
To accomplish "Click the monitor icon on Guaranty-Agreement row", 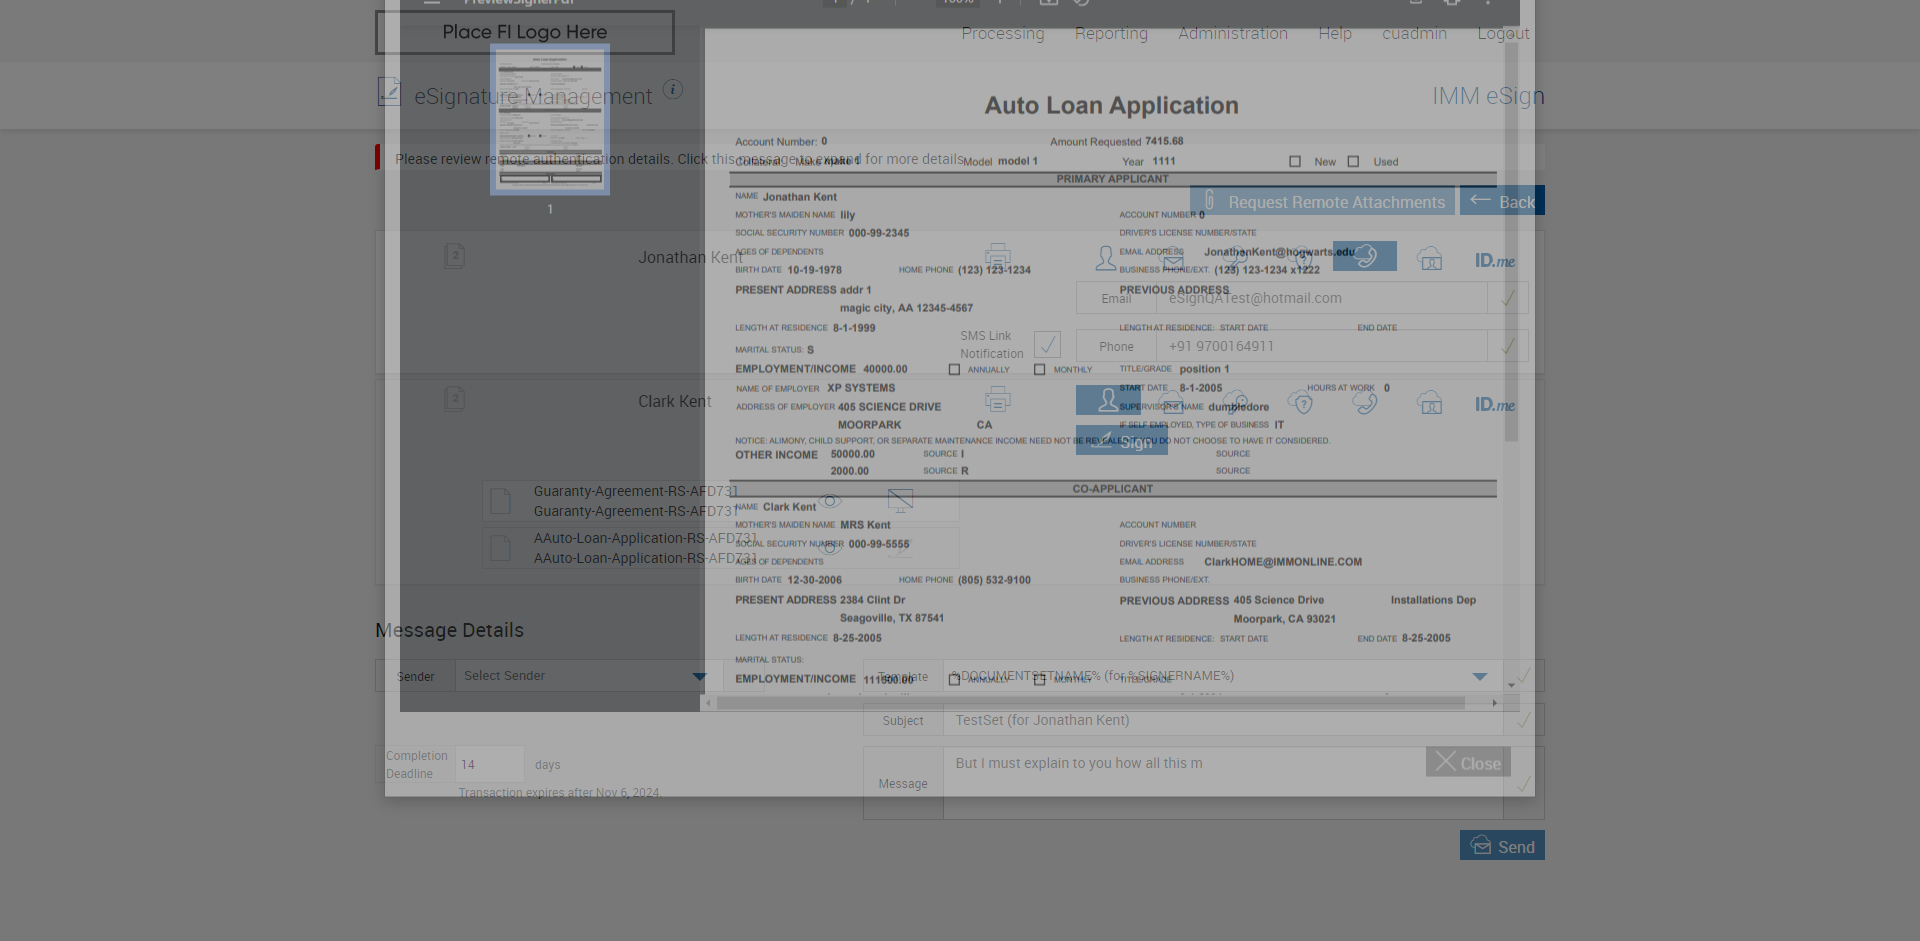I will (x=900, y=500).
